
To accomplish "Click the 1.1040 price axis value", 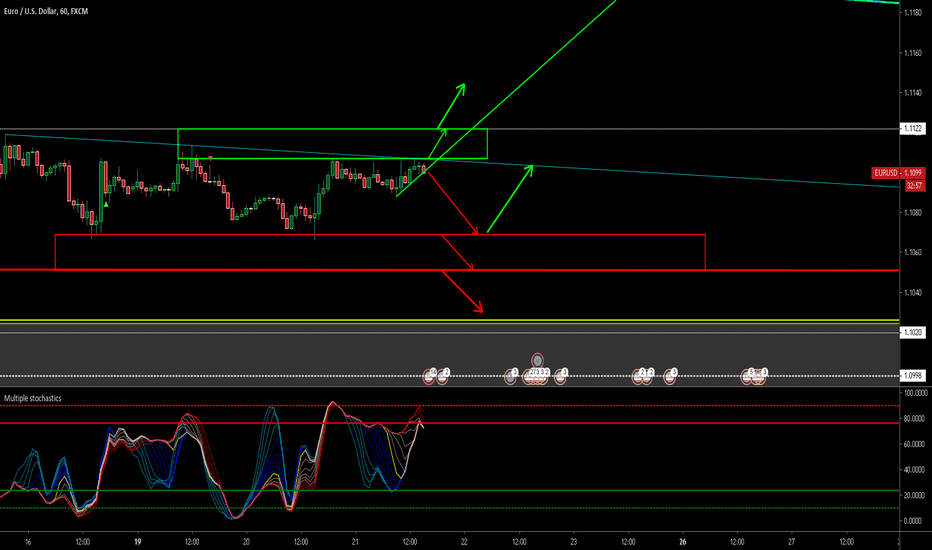I will coord(912,293).
